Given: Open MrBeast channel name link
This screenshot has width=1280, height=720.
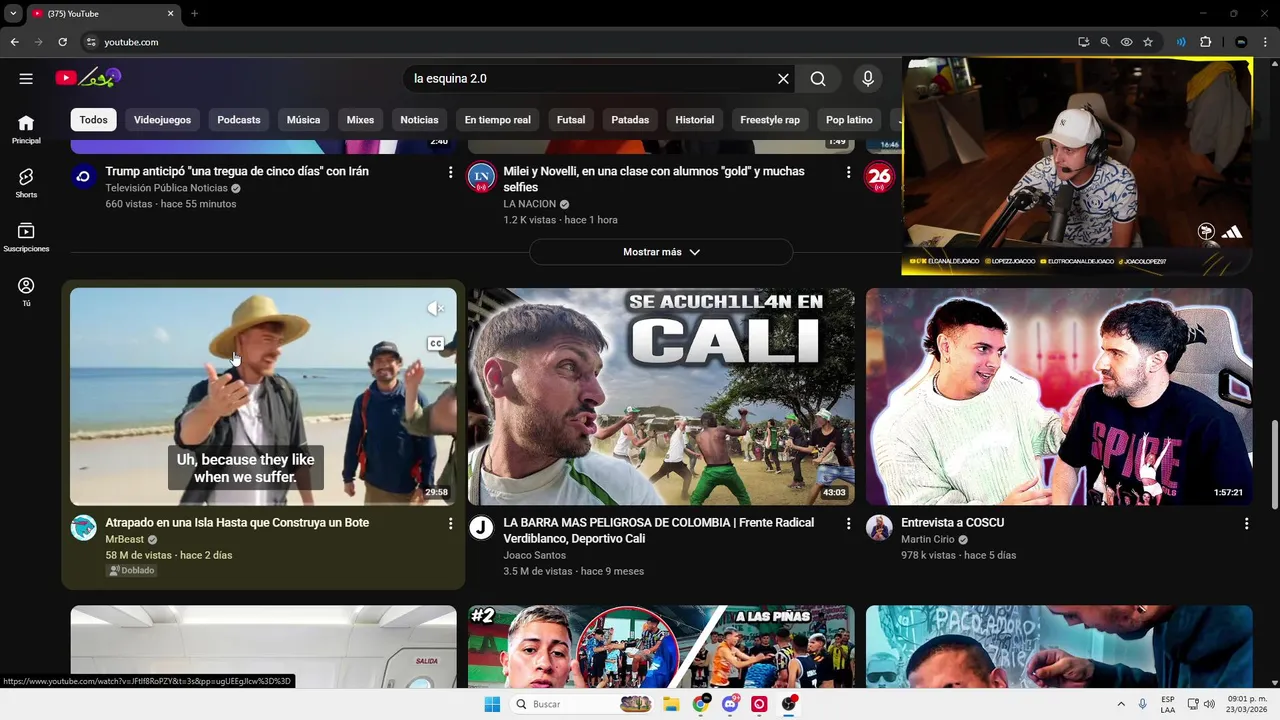Looking at the screenshot, I should click(125, 539).
